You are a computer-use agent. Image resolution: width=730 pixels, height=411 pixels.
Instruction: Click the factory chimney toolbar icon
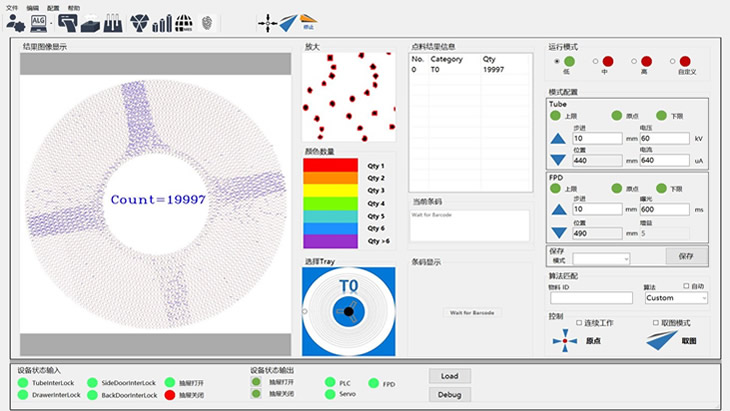click(x=113, y=23)
